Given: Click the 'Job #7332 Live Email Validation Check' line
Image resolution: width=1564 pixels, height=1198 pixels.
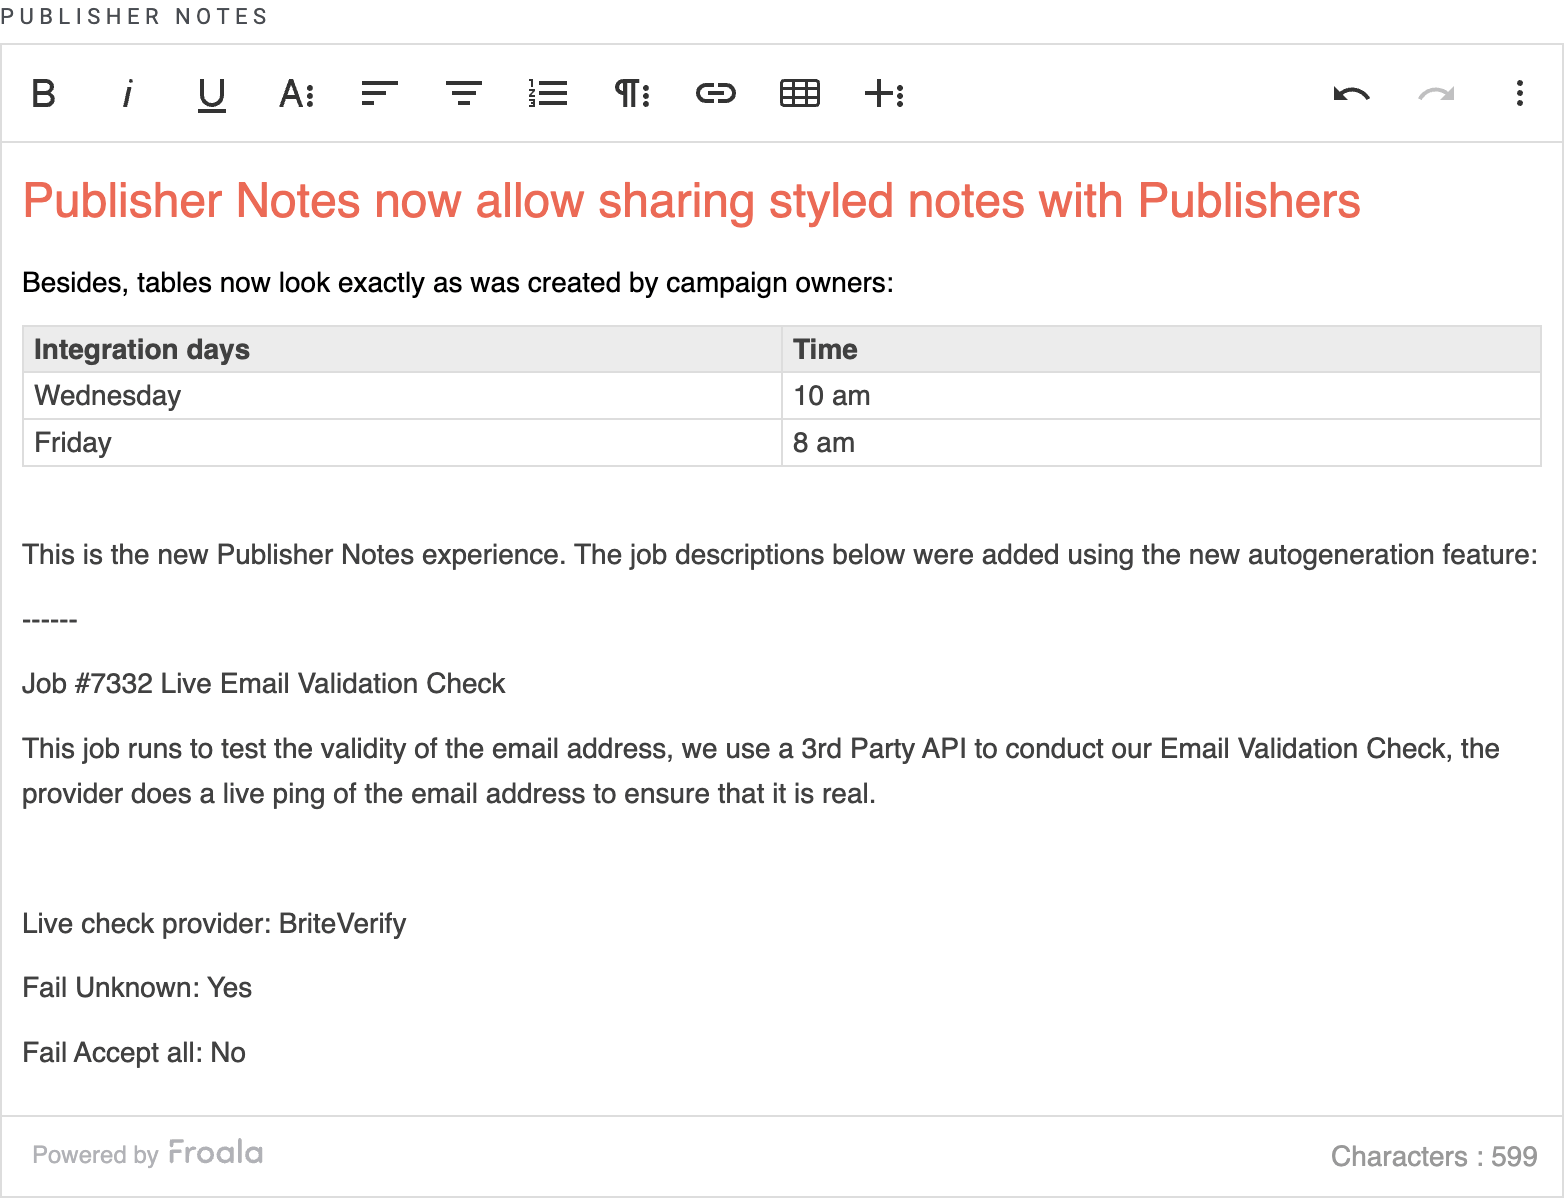Looking at the screenshot, I should pyautogui.click(x=264, y=684).
